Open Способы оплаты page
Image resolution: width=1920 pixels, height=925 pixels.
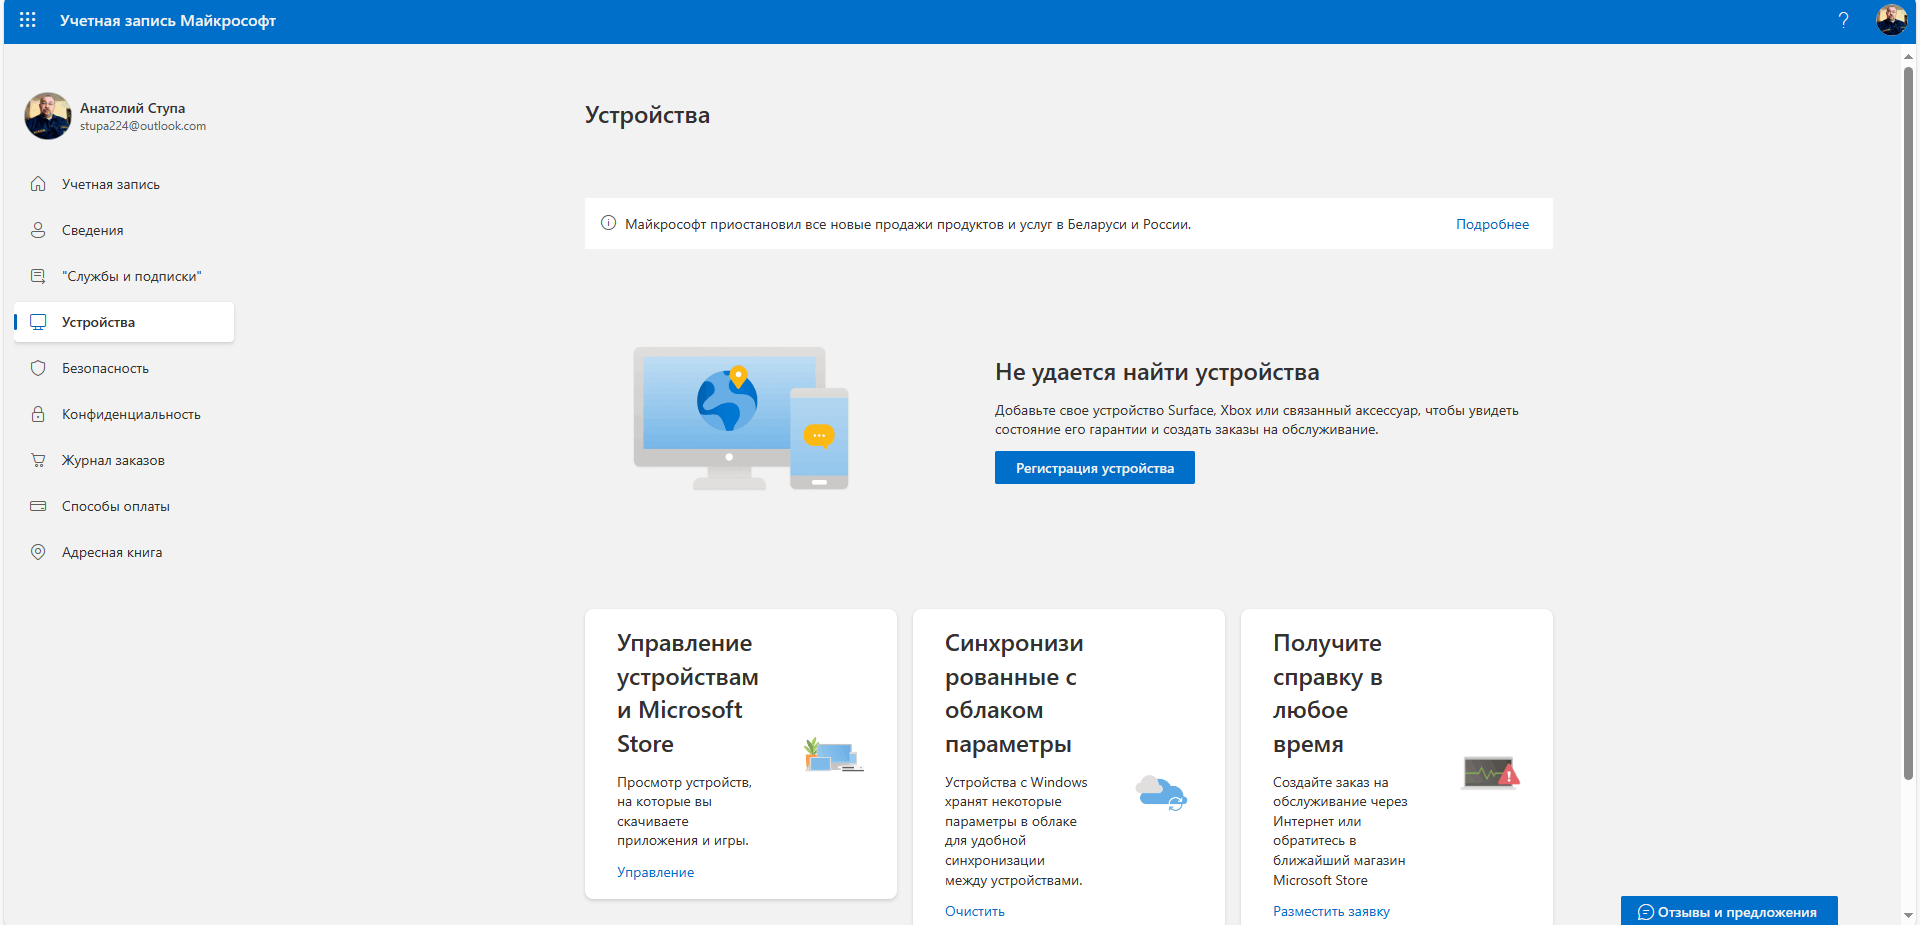point(124,506)
